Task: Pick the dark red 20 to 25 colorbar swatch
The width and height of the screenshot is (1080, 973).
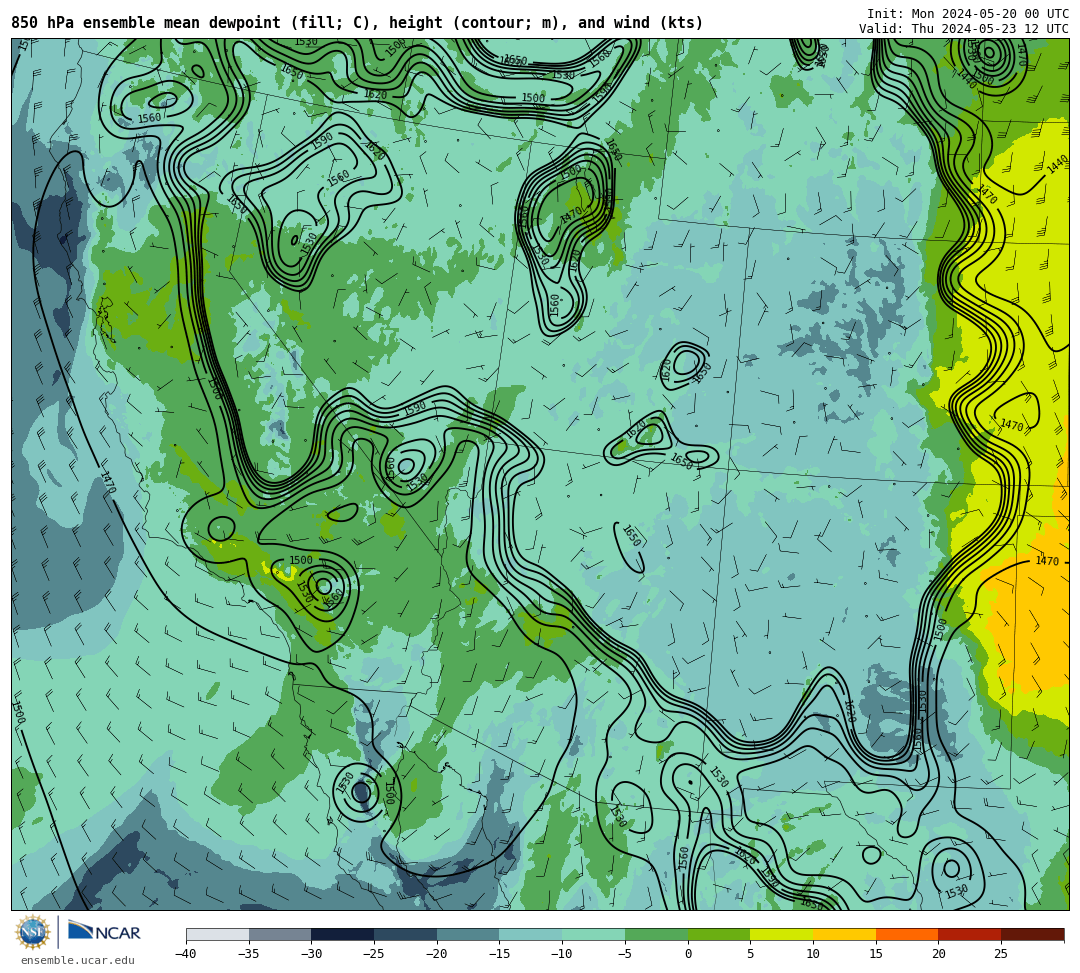Action: [969, 934]
